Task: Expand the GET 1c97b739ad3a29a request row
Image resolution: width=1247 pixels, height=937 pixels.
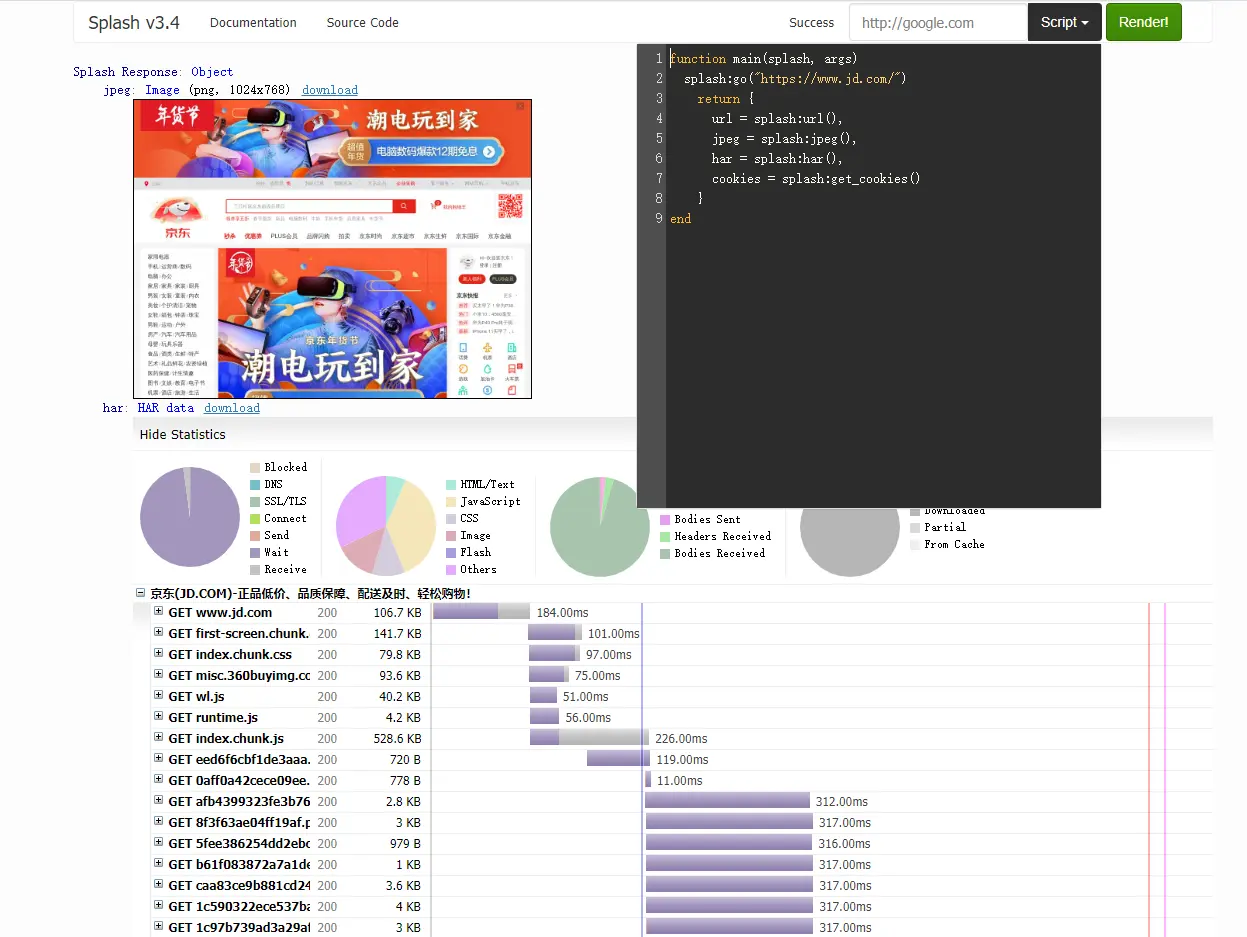Action: (158, 926)
